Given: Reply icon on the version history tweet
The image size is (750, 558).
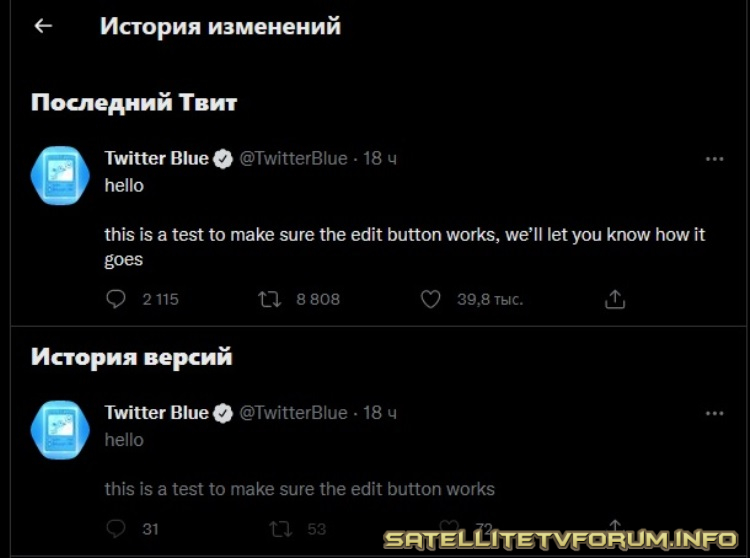Looking at the screenshot, I should 116,529.
